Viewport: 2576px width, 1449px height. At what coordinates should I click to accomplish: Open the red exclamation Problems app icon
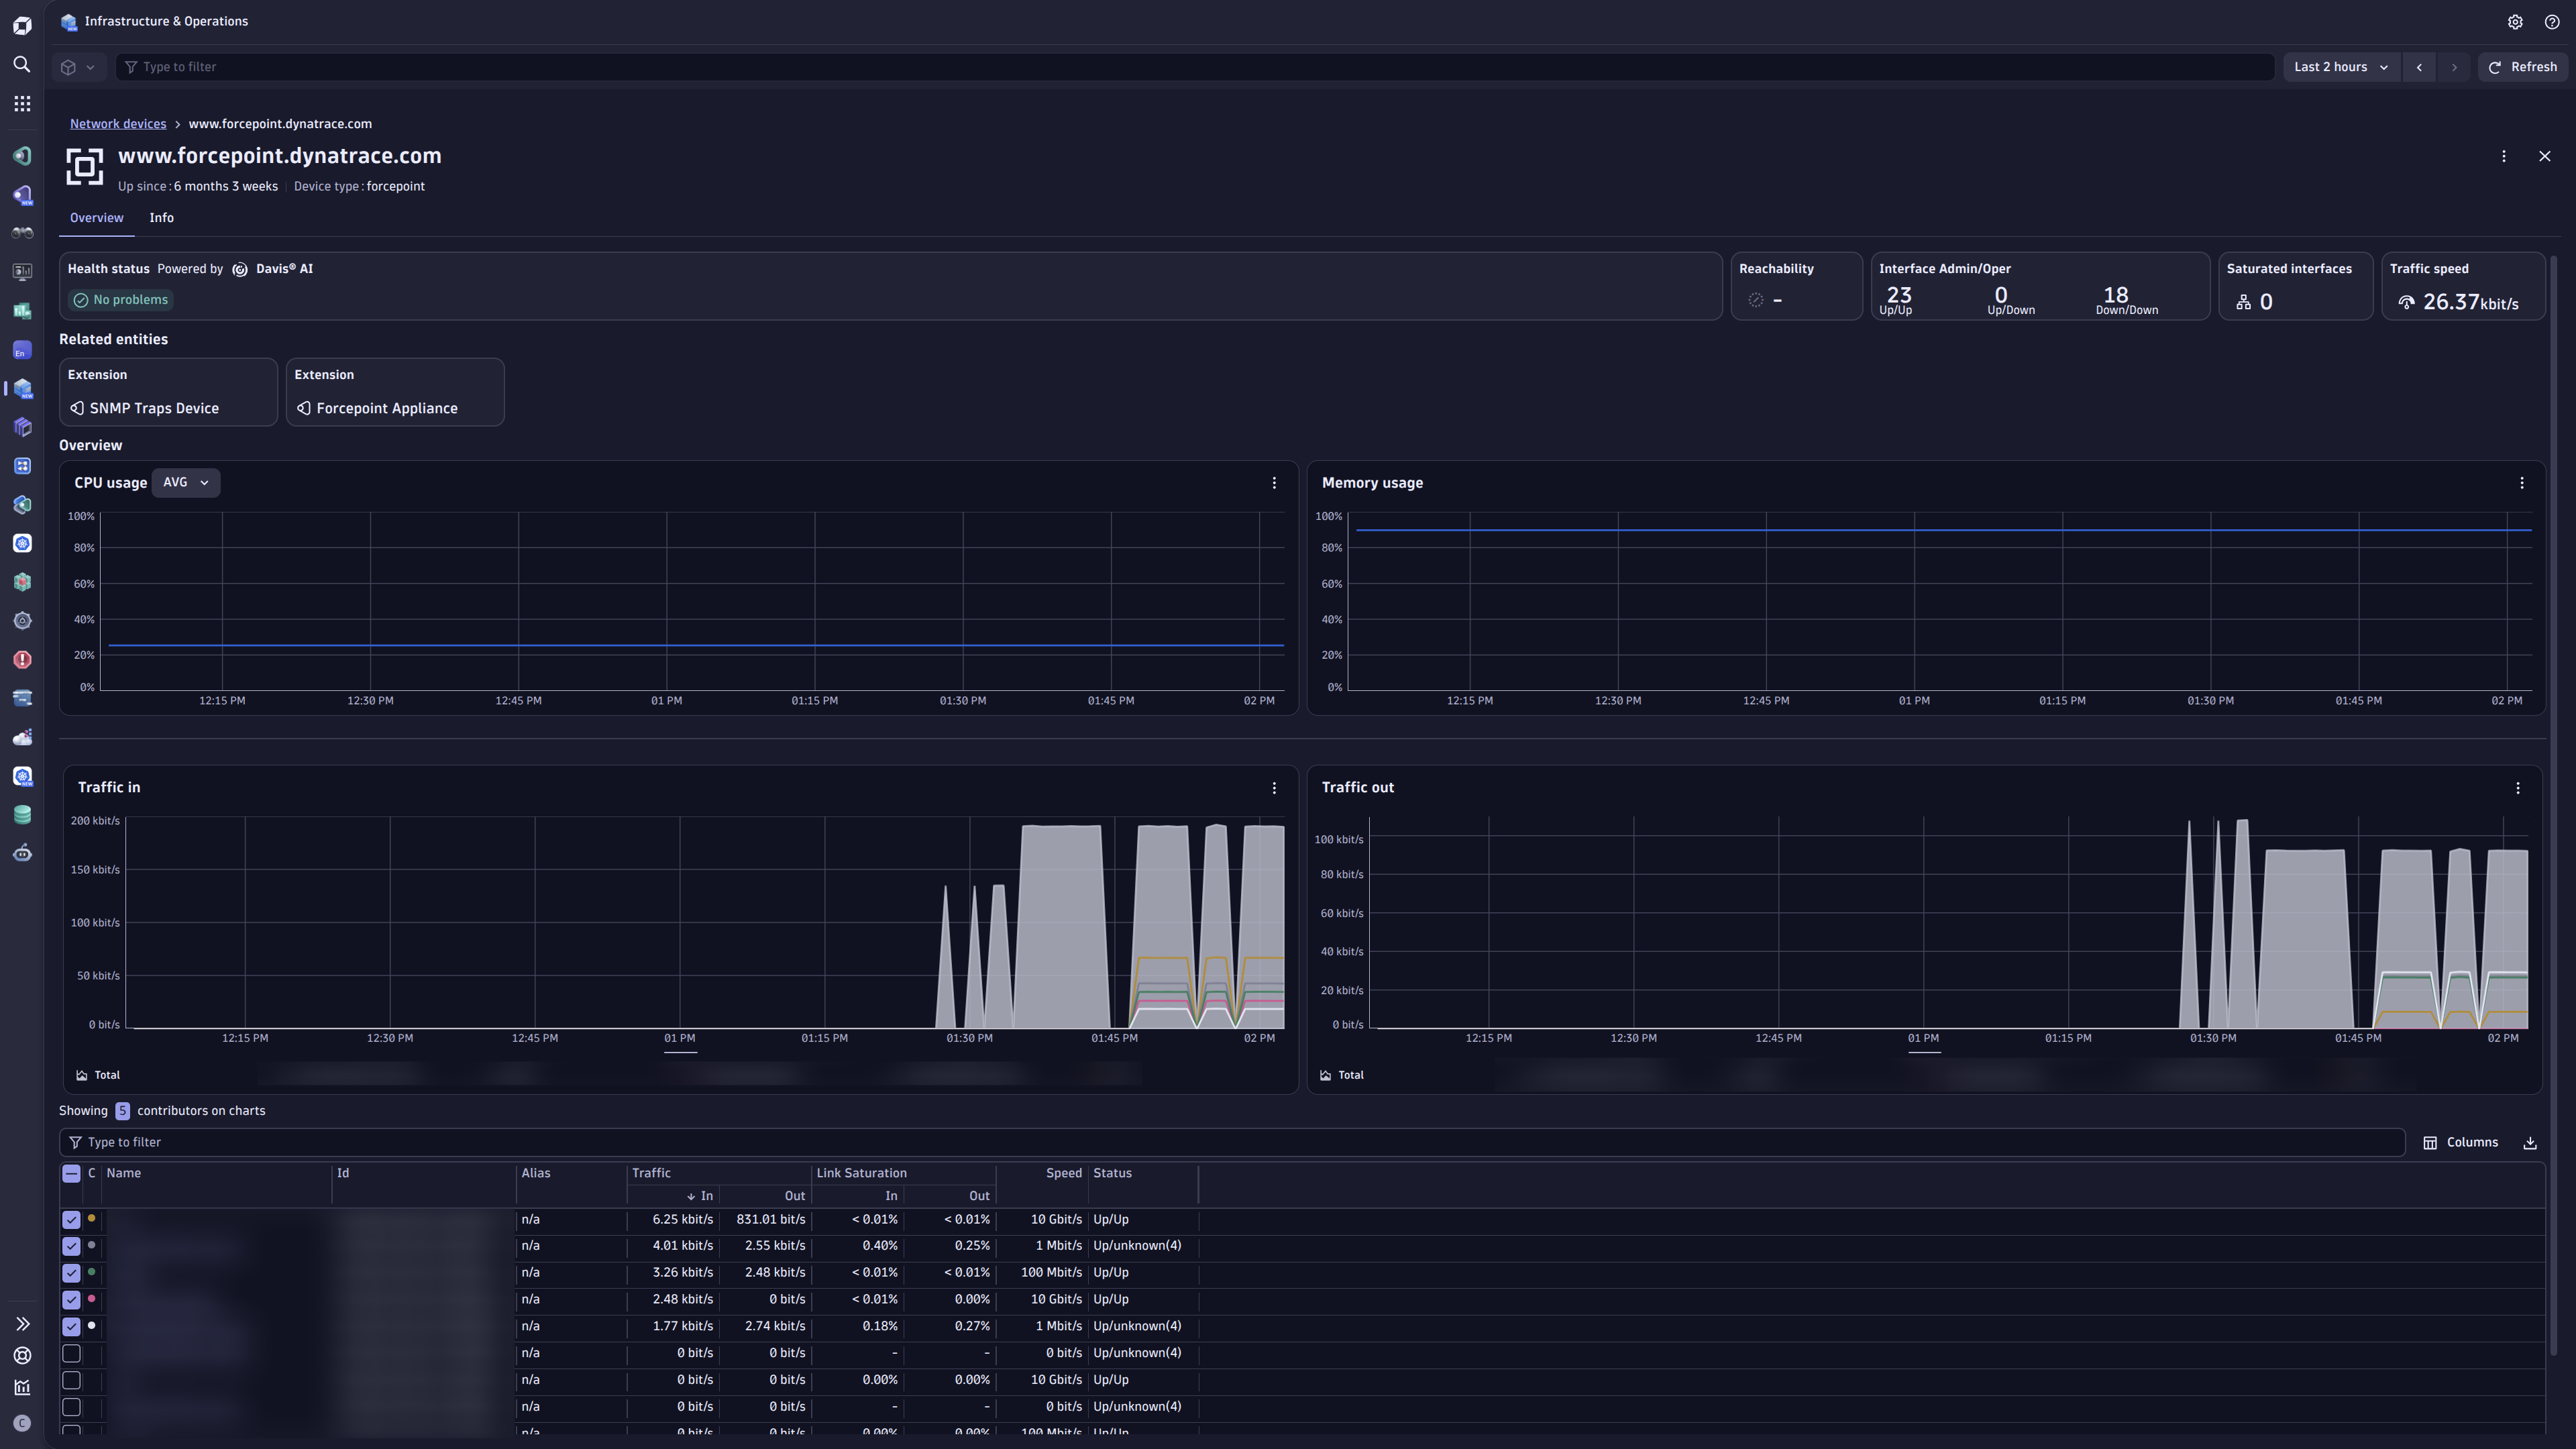click(22, 660)
